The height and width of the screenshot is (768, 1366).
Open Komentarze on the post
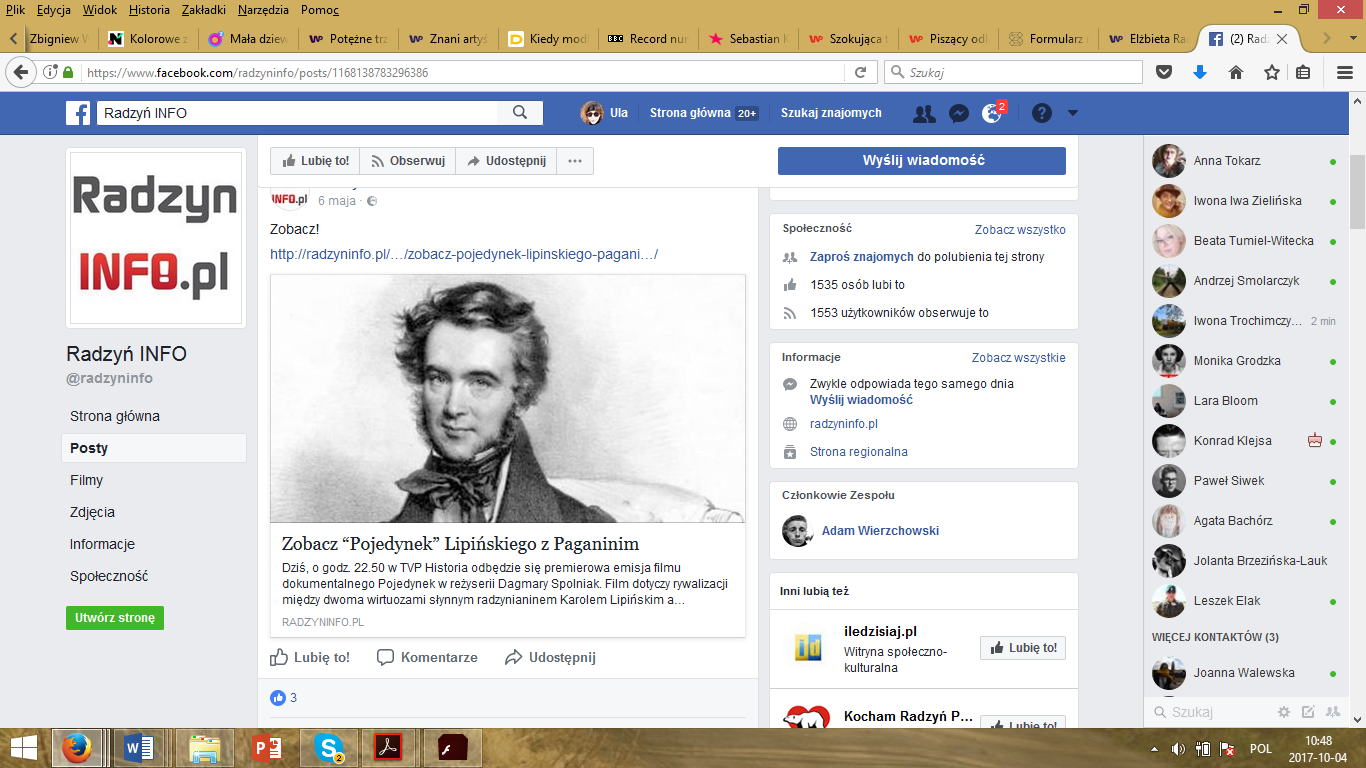427,657
